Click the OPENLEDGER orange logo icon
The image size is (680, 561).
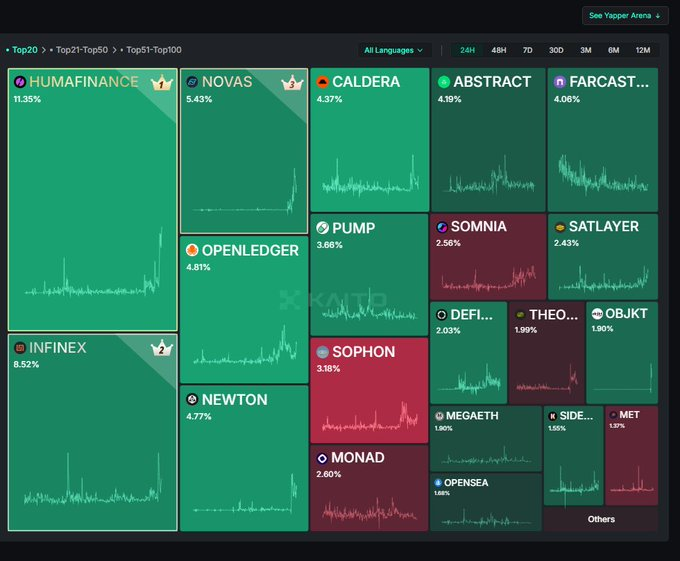click(192, 250)
